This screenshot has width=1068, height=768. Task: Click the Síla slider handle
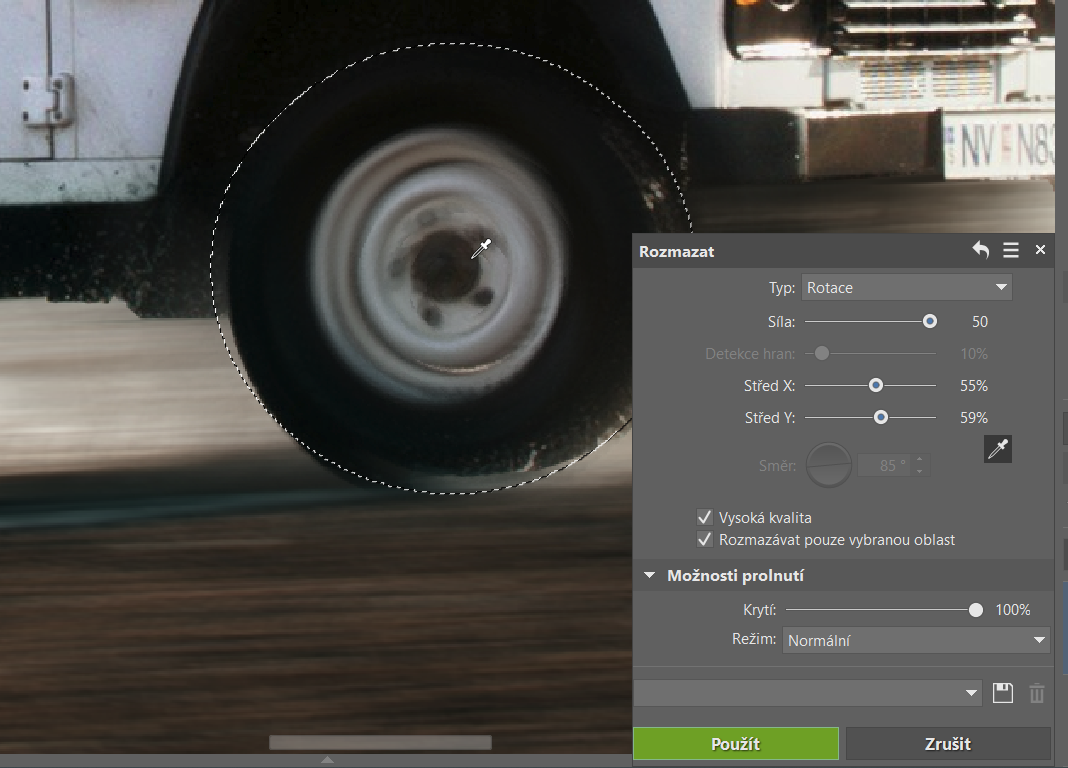[930, 322]
